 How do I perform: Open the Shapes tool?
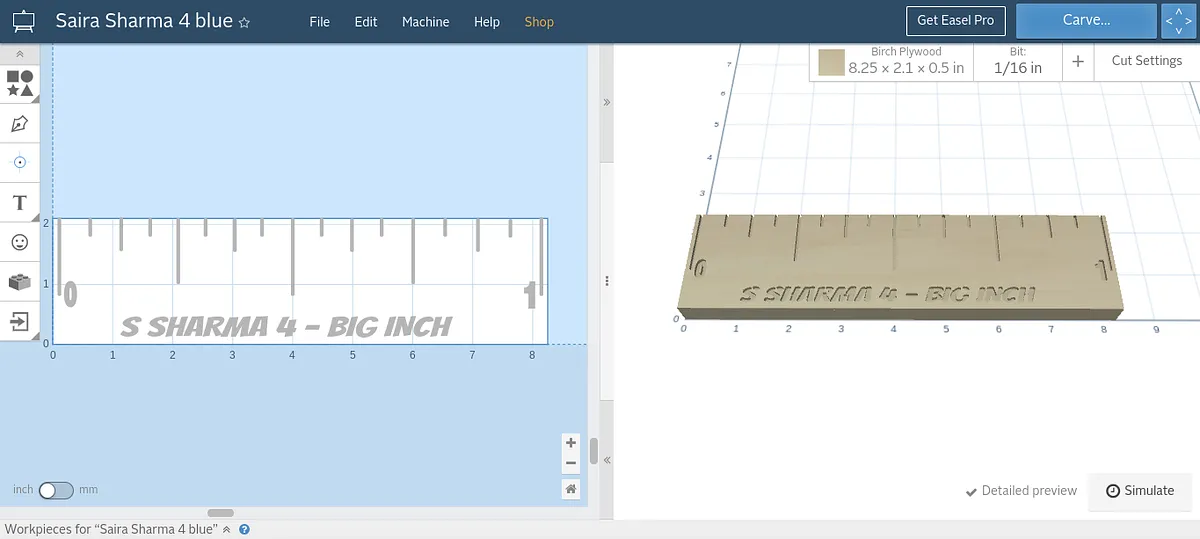coord(20,83)
